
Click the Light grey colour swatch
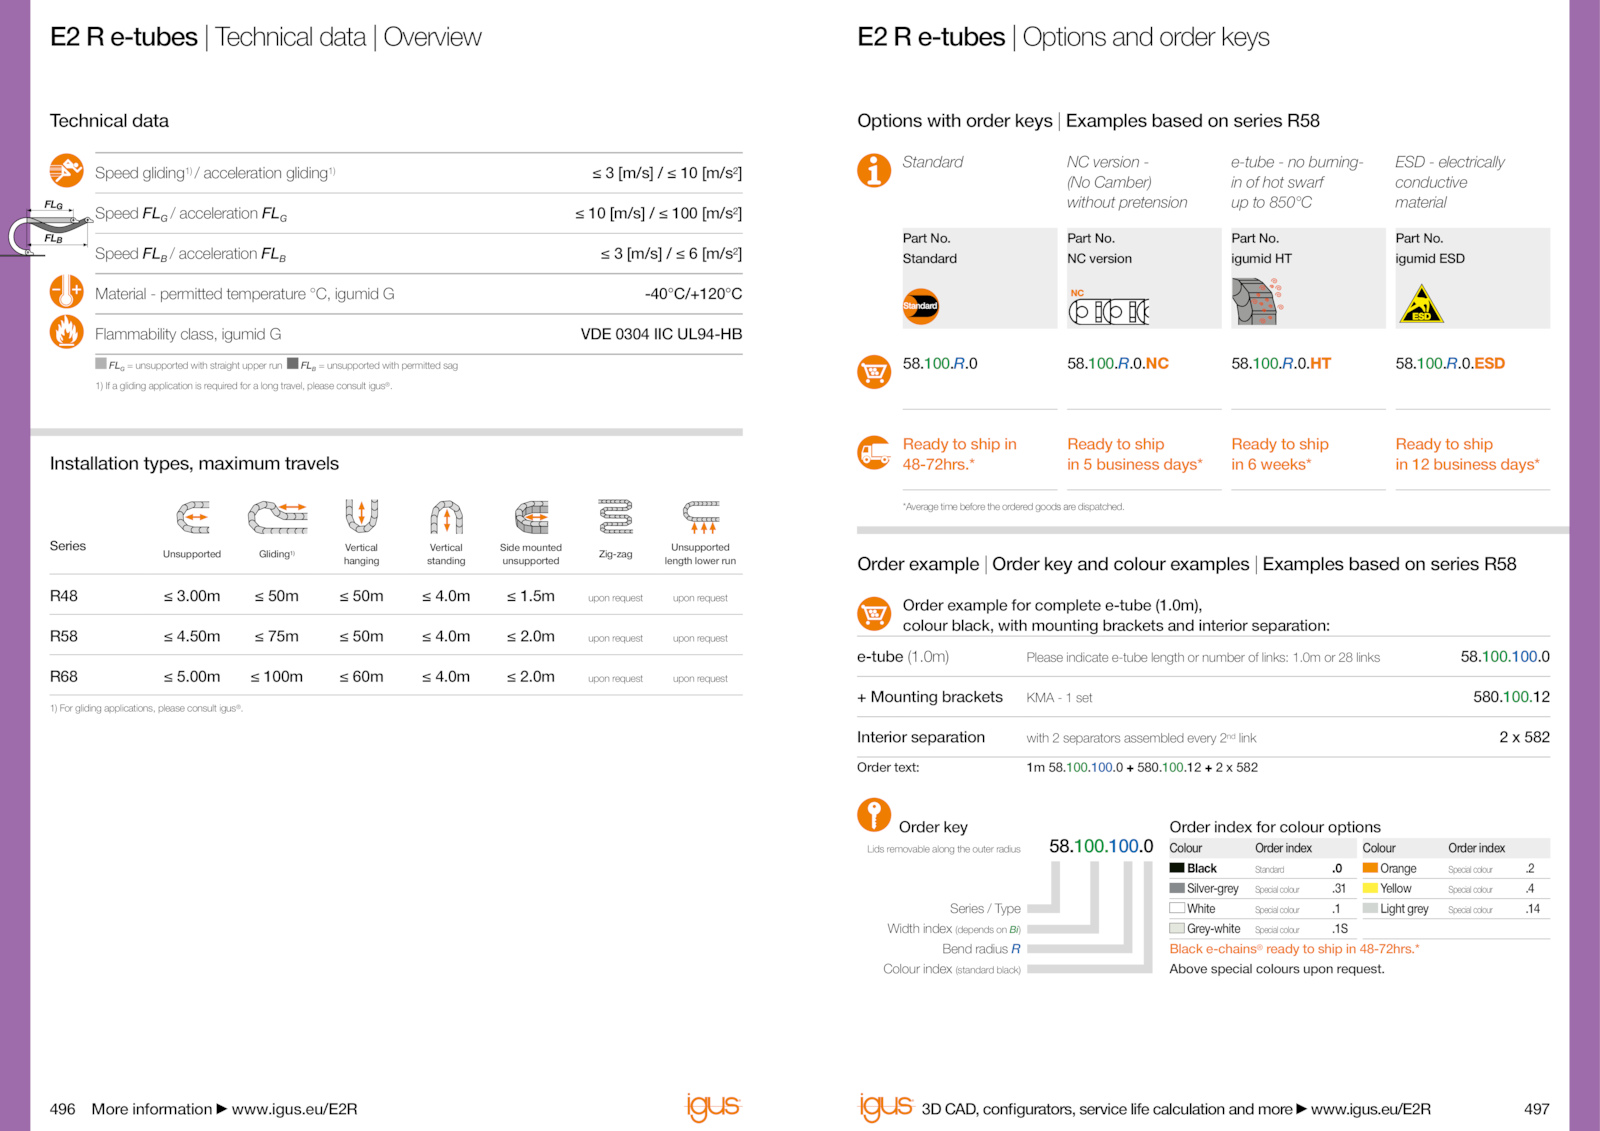click(1370, 908)
